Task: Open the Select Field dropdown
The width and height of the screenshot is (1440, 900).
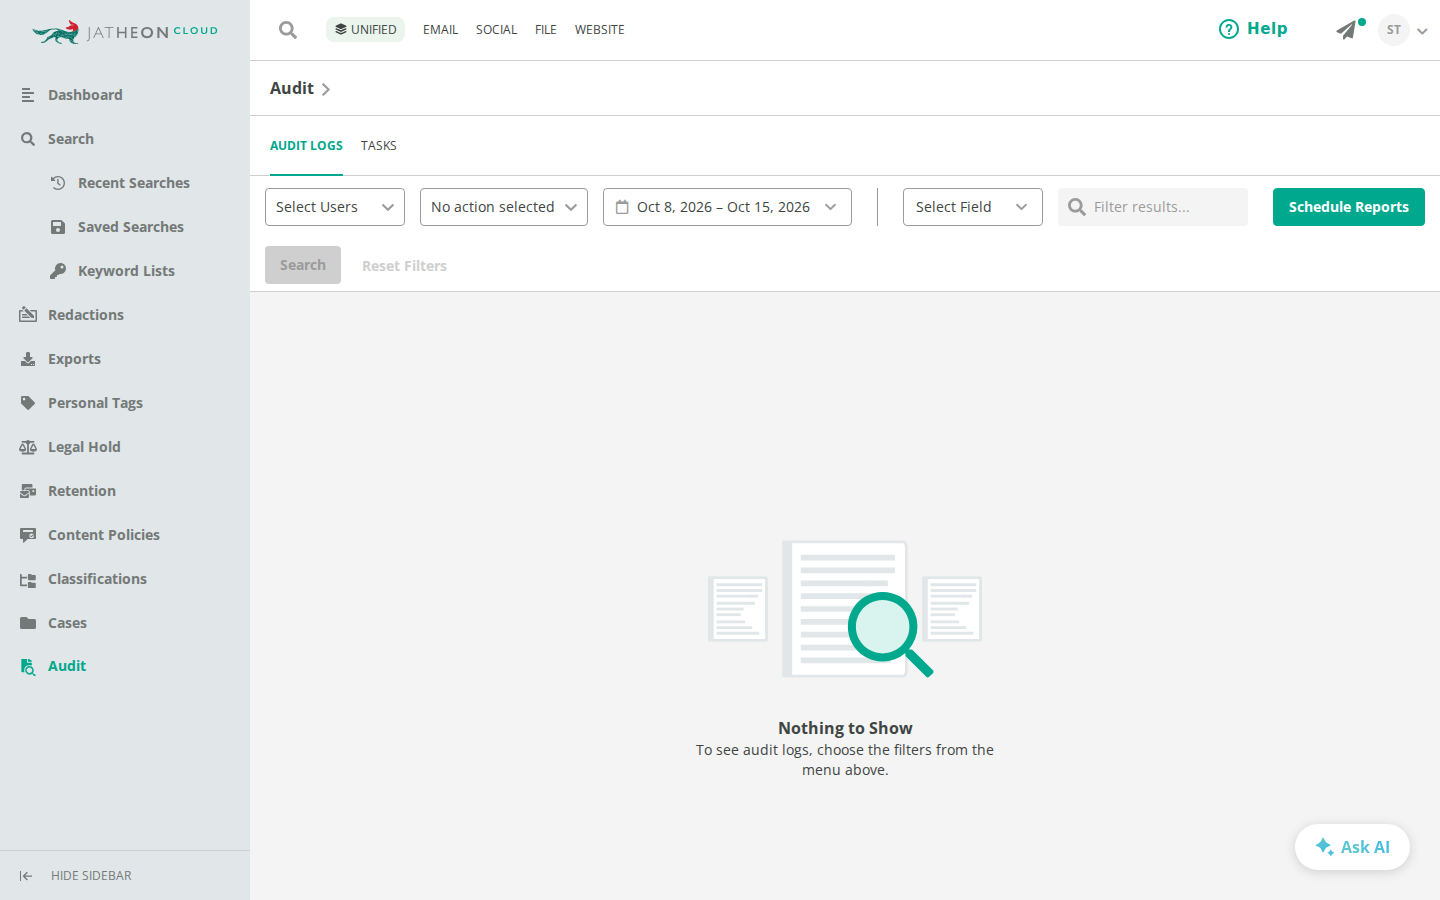Action: coord(973,207)
